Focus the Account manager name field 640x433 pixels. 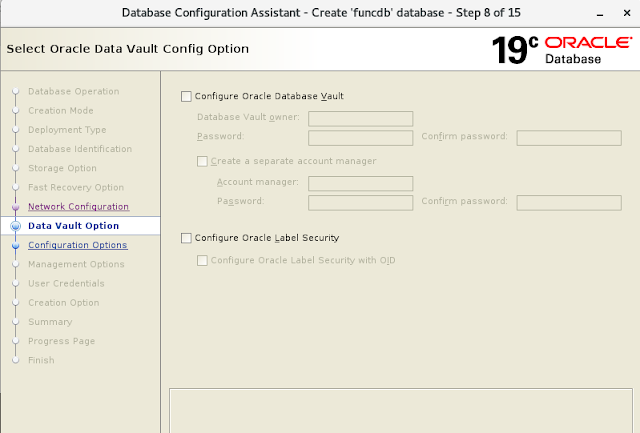pos(360,184)
